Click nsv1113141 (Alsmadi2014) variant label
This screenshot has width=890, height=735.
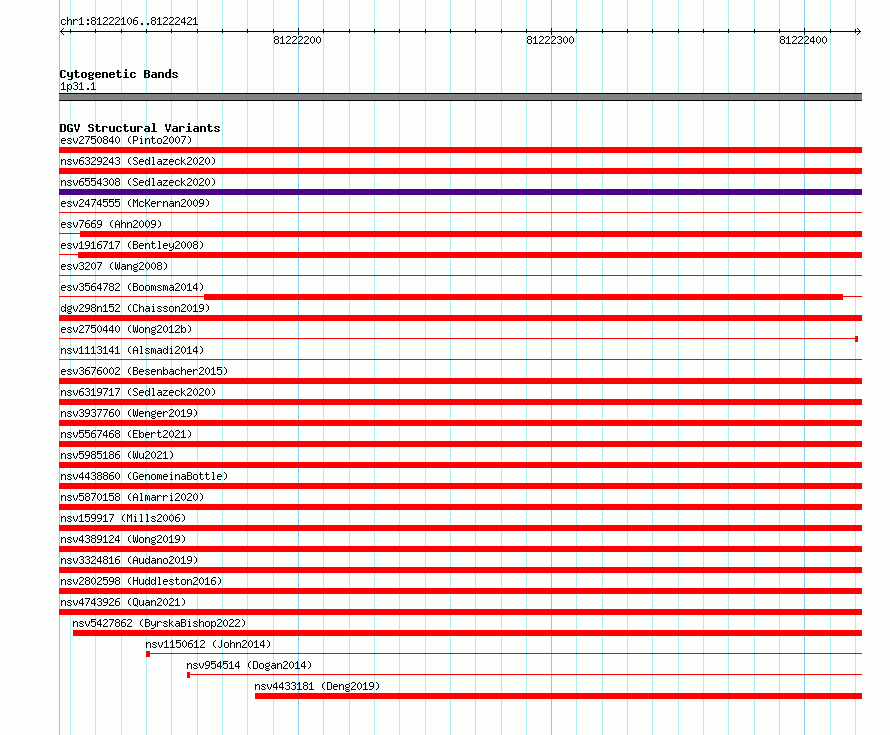[132, 350]
